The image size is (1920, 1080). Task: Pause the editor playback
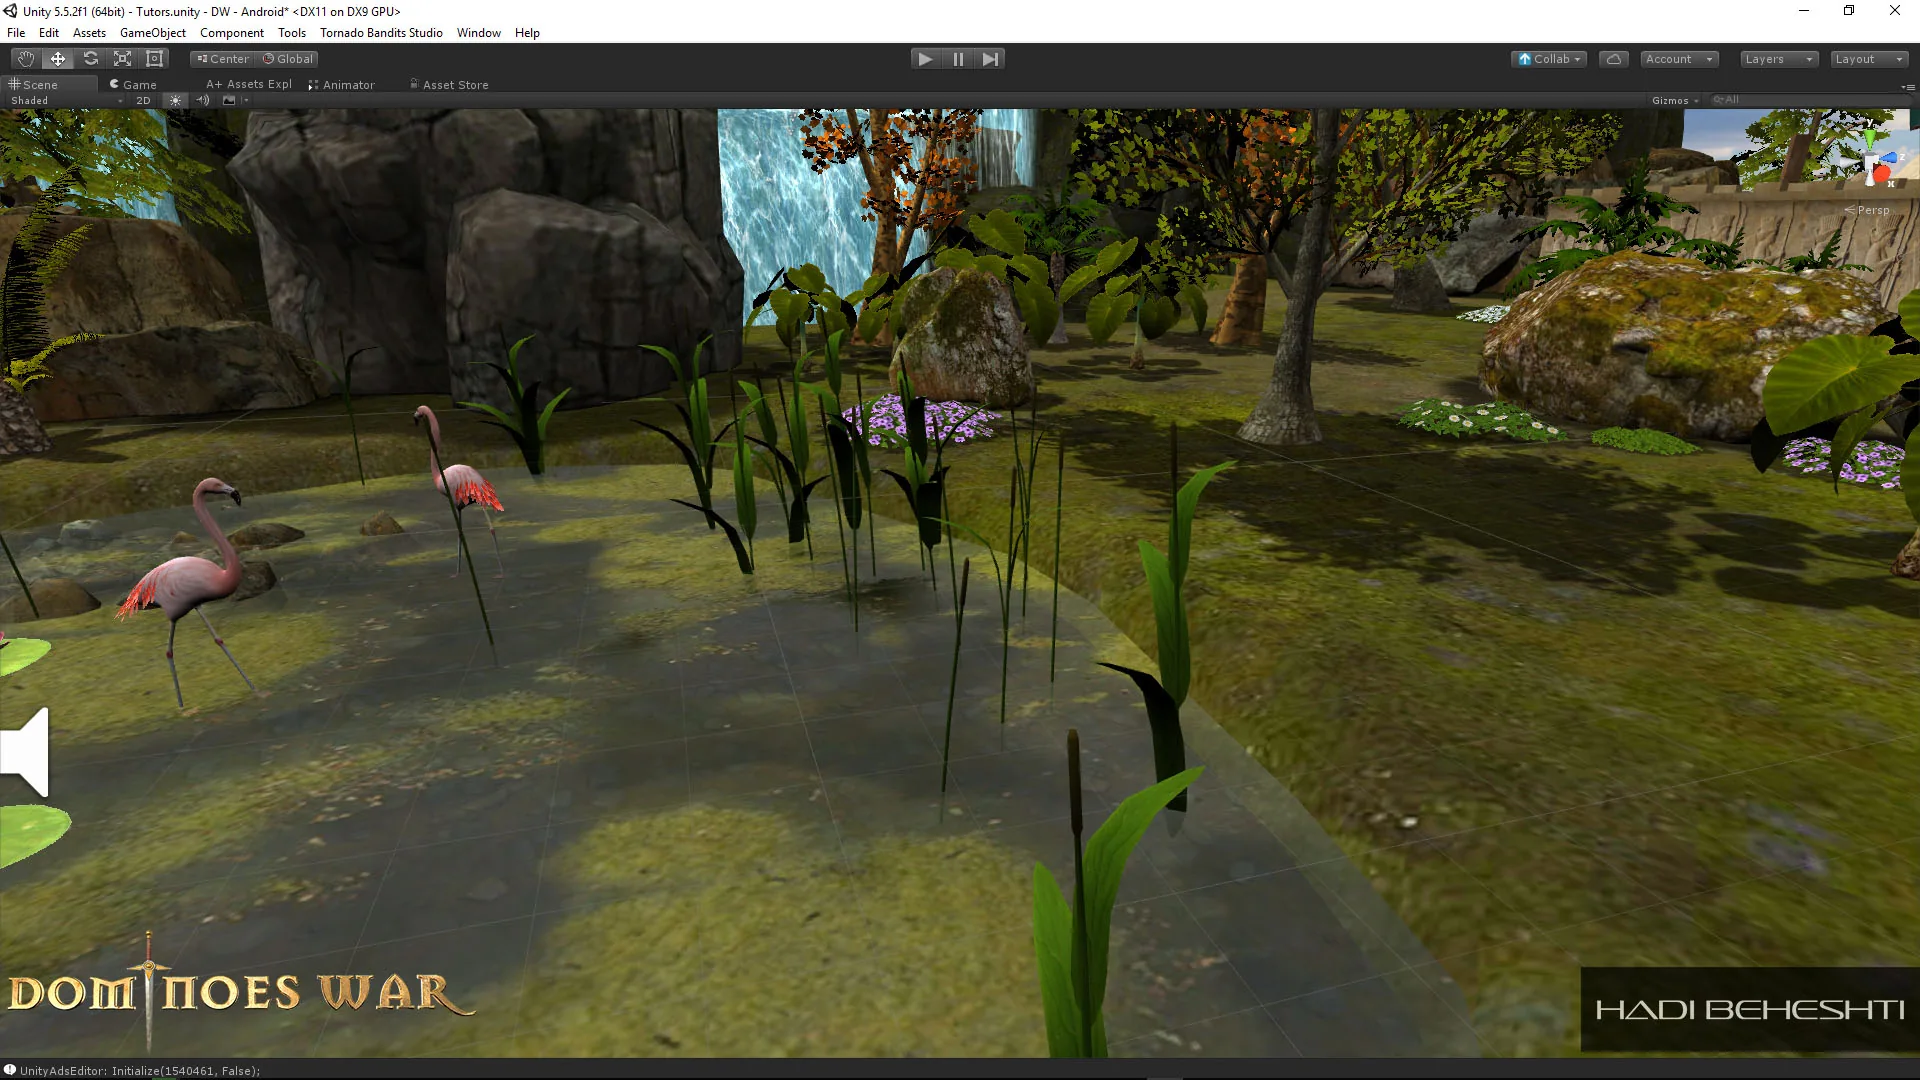click(958, 59)
